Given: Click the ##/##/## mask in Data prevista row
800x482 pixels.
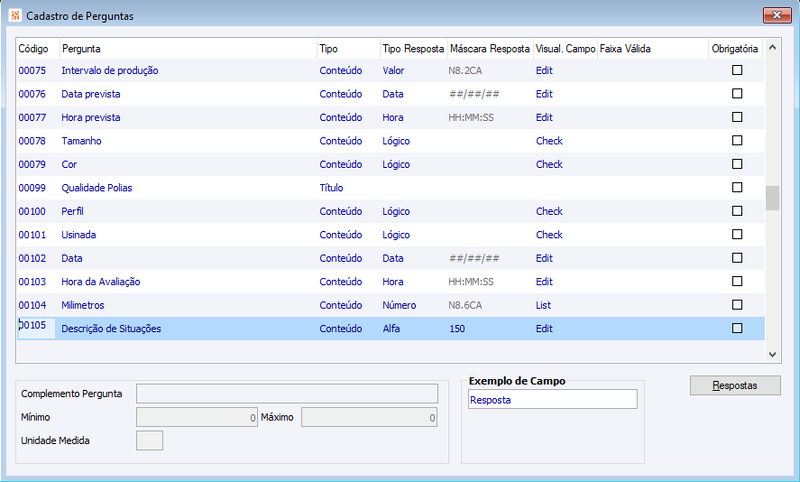Looking at the screenshot, I should point(474,94).
